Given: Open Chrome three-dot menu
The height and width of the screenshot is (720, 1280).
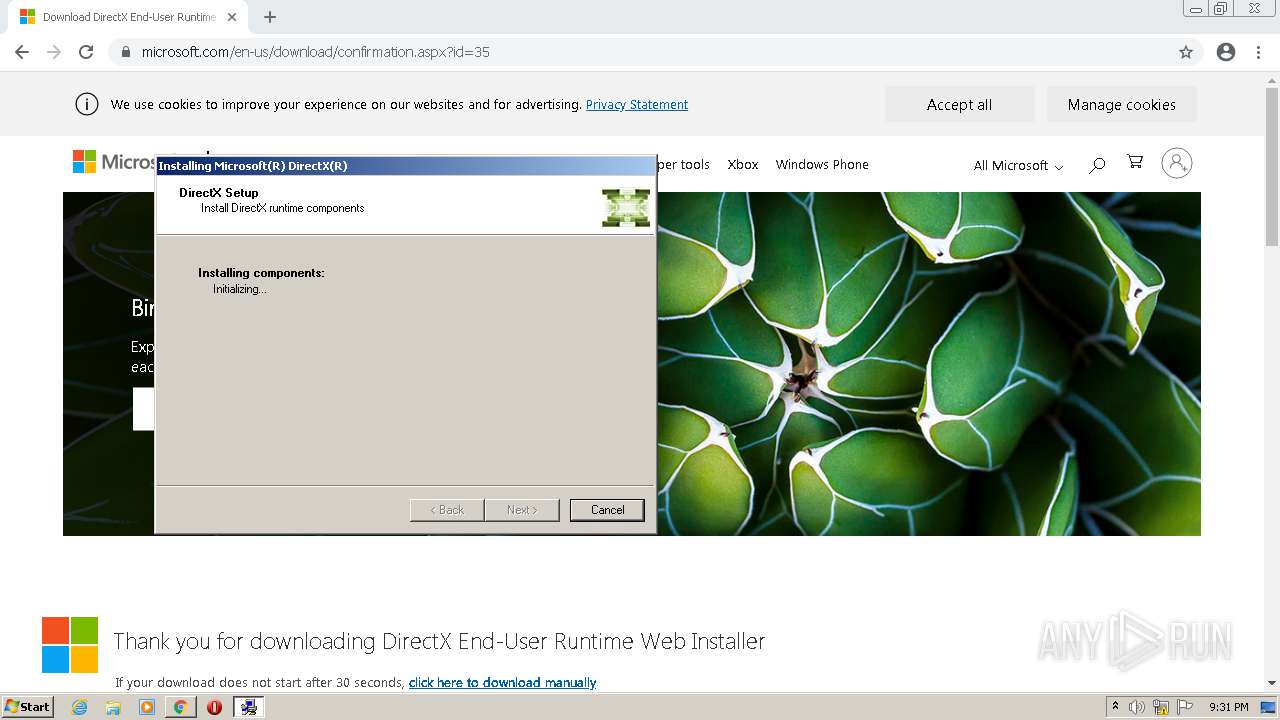Looking at the screenshot, I should point(1259,52).
